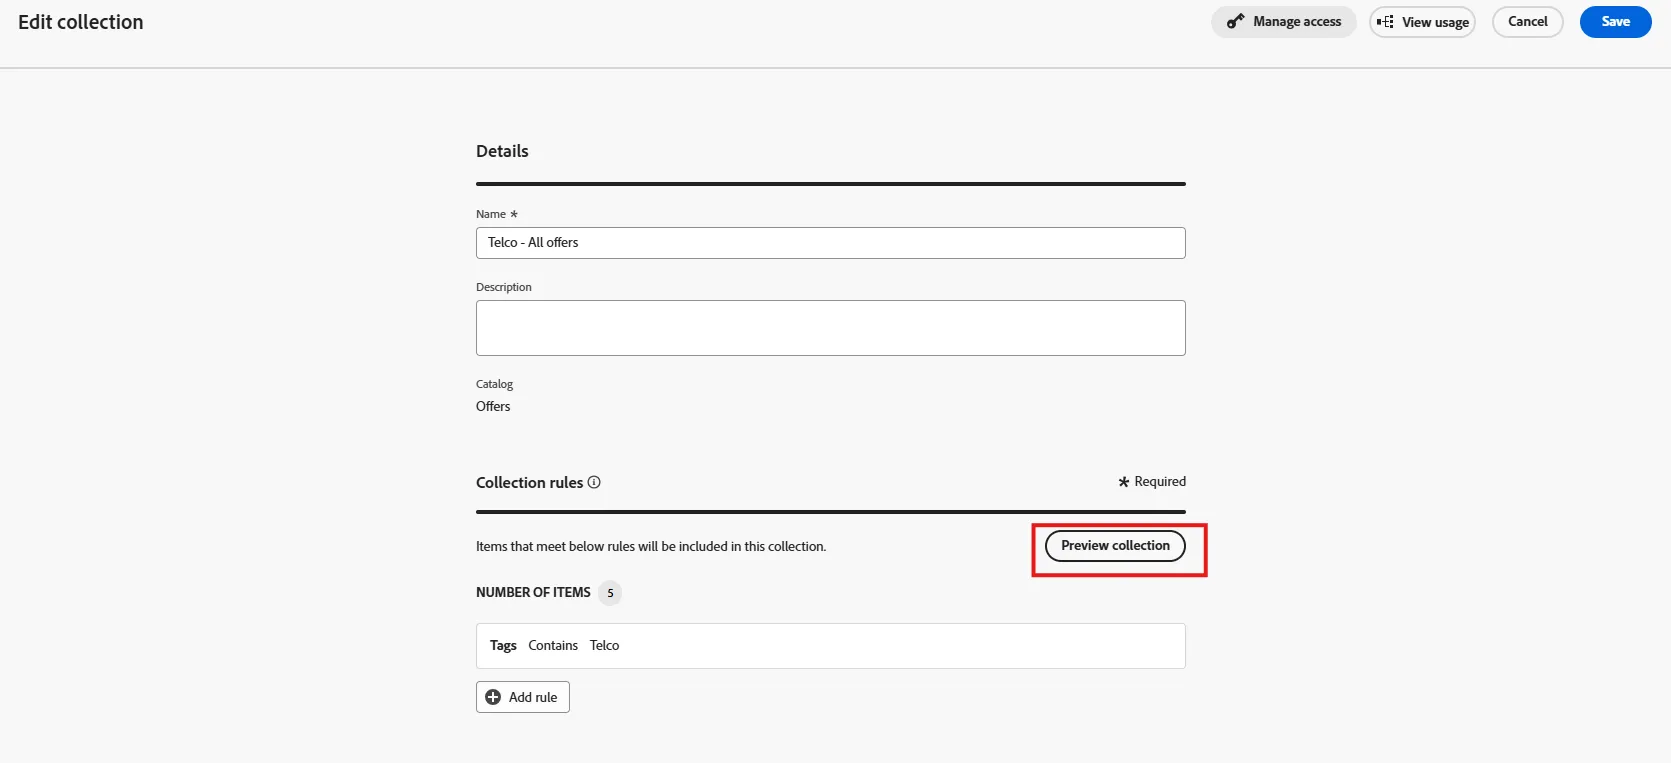
Task: Open Manage access settings
Action: click(1284, 21)
